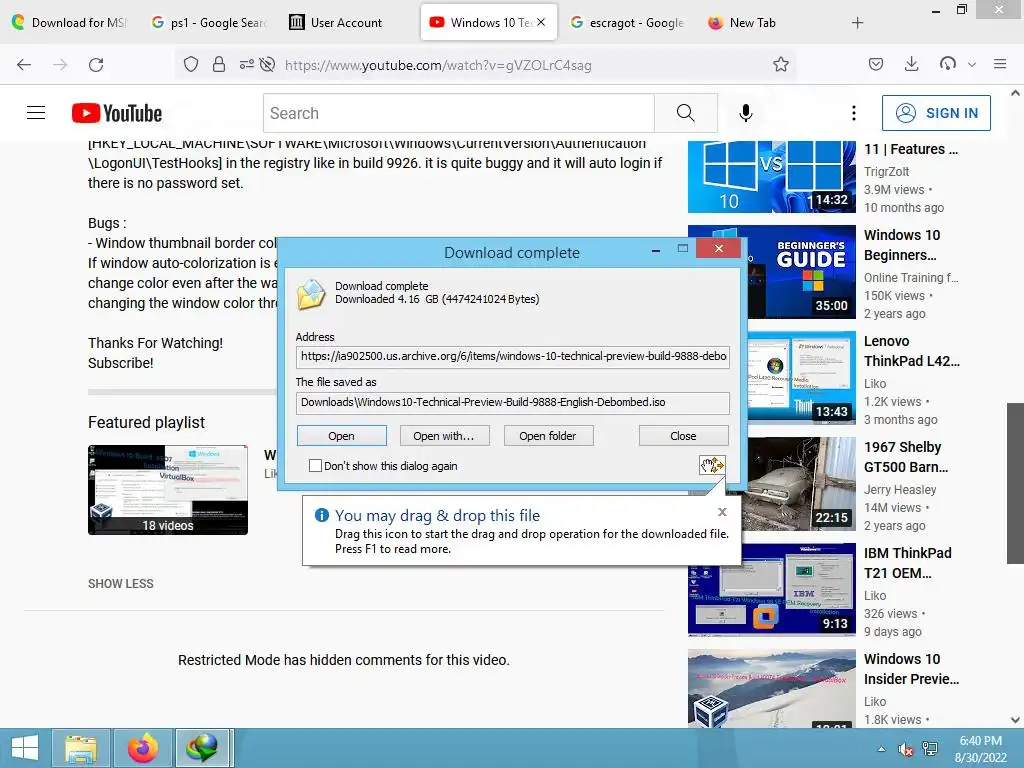Open File Explorer from the taskbar
Image resolution: width=1024 pixels, height=768 pixels.
click(80, 748)
